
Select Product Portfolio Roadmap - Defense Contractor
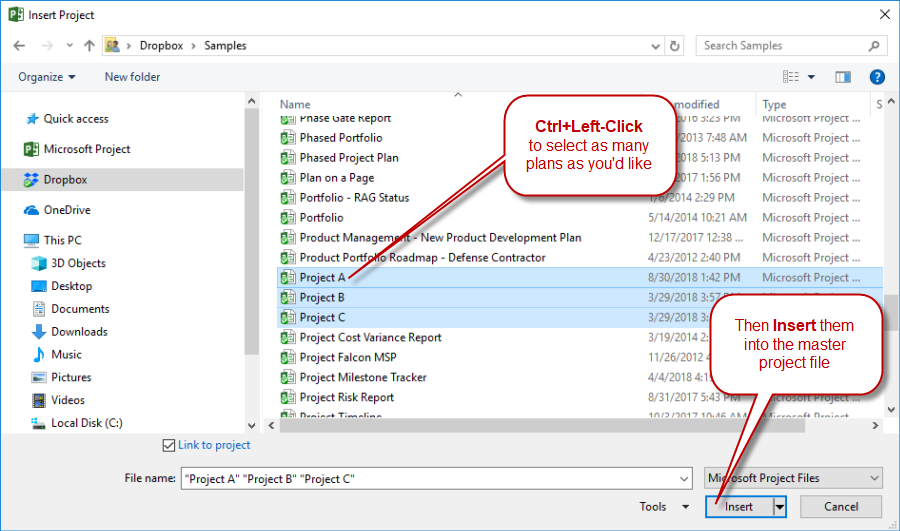pyautogui.click(x=422, y=258)
